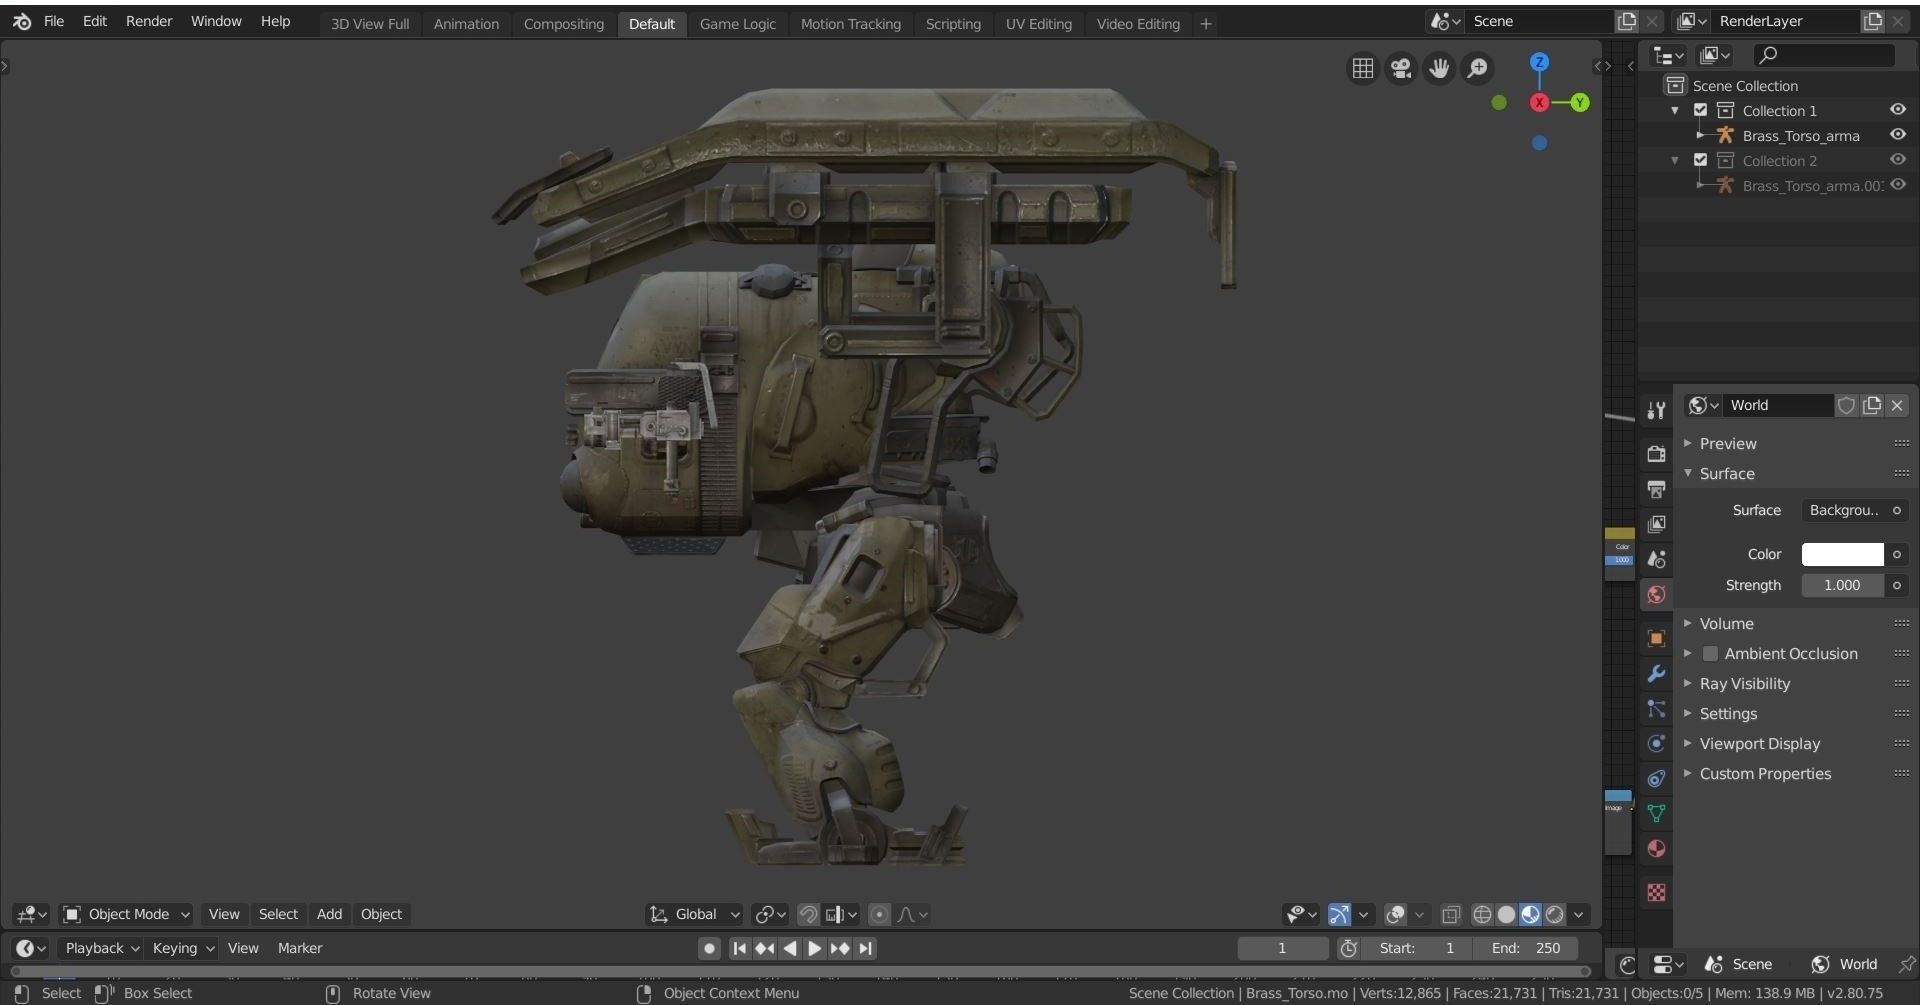The width and height of the screenshot is (1920, 1005).
Task: Toggle camera view icon in viewport
Action: tap(1401, 68)
